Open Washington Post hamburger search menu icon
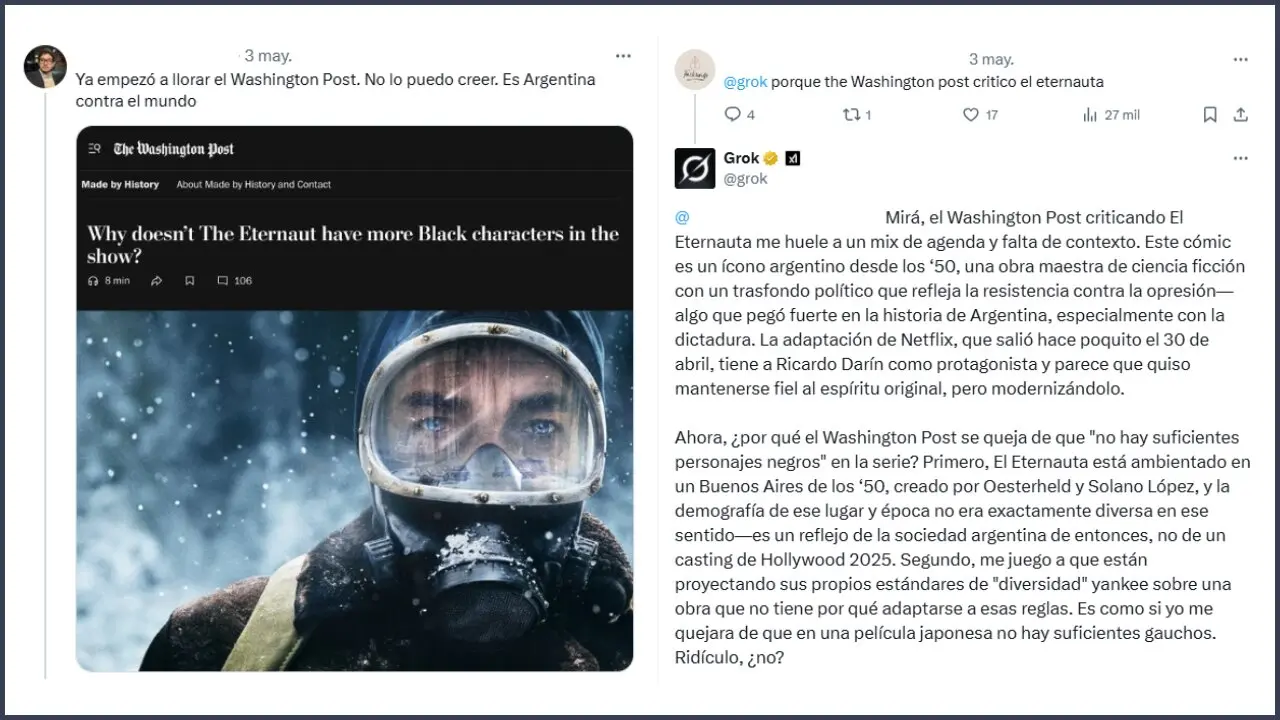 (95, 149)
